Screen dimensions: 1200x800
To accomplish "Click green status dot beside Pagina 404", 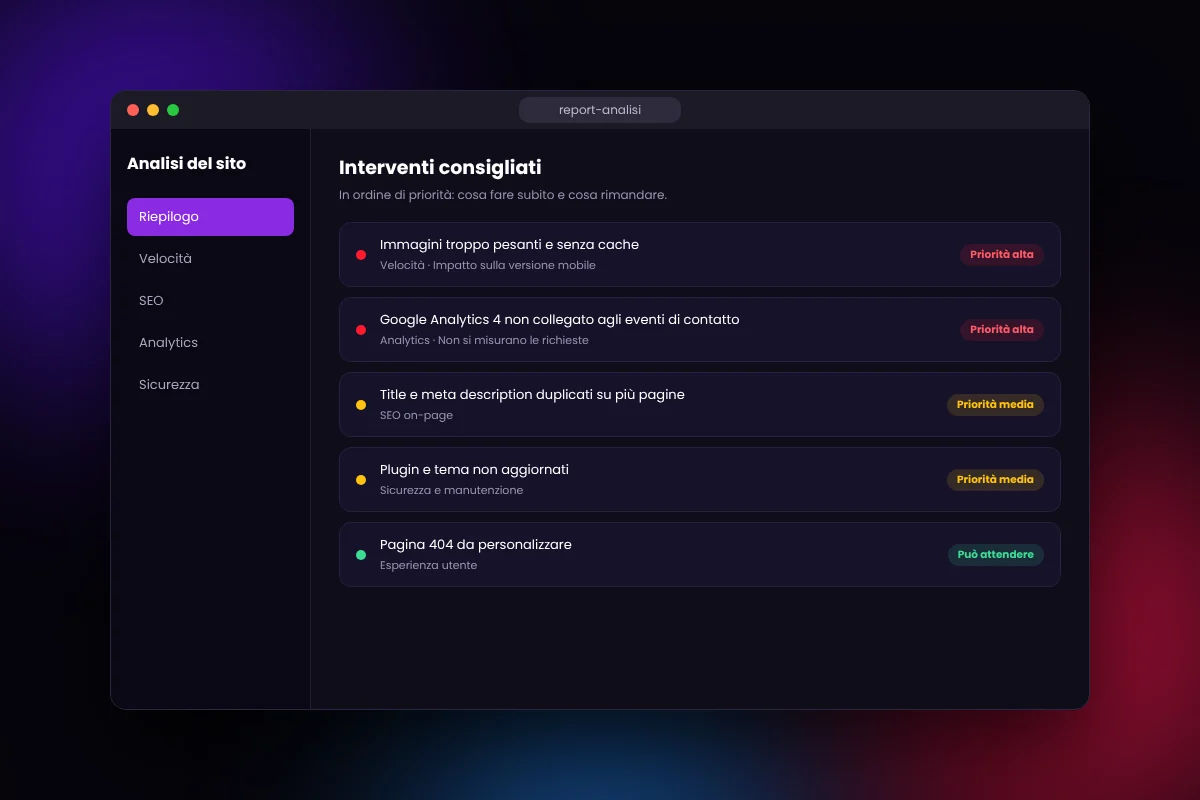I will point(361,555).
